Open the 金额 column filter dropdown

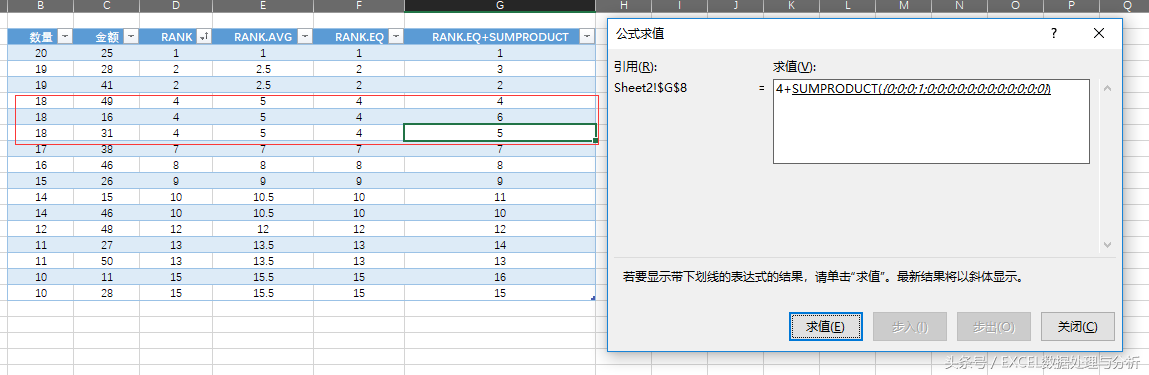click(130, 37)
